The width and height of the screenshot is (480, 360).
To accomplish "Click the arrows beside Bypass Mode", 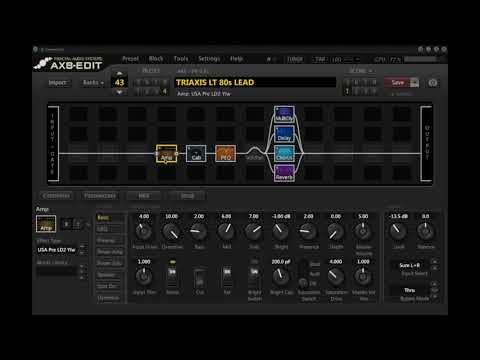I will tap(434, 290).
